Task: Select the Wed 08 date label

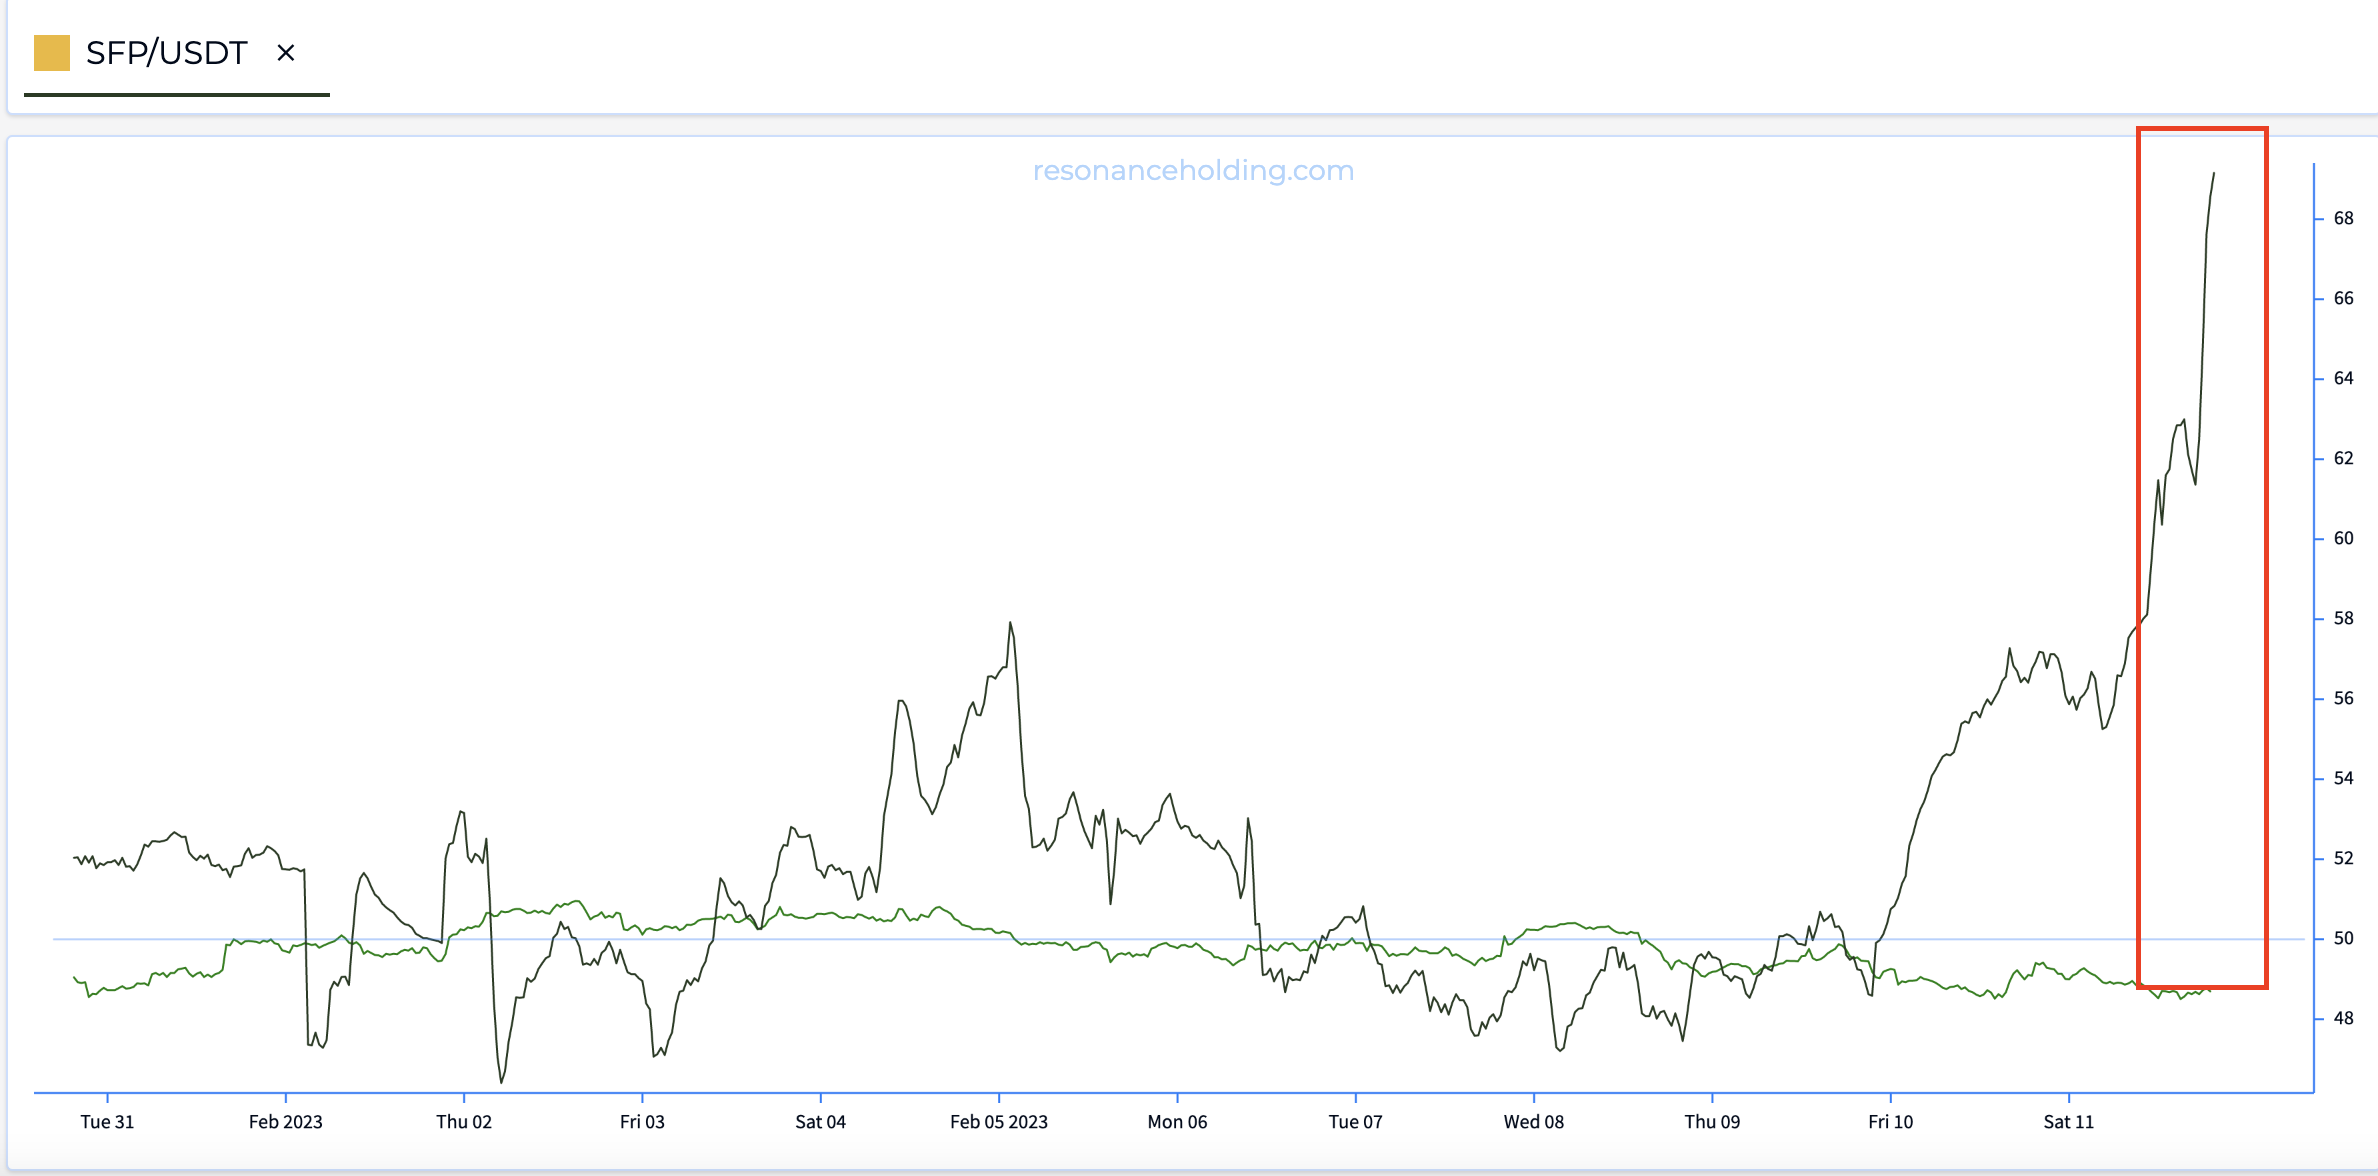Action: point(1533,1122)
